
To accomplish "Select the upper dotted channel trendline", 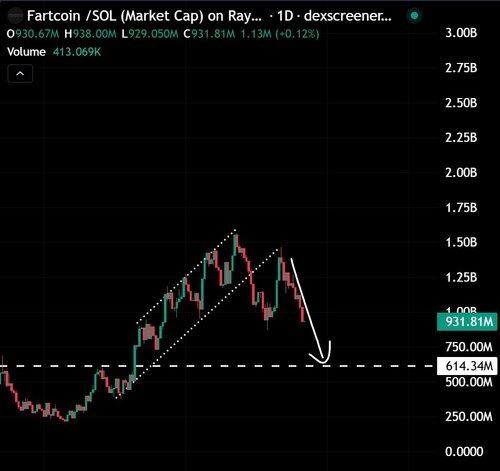I will tap(187, 276).
